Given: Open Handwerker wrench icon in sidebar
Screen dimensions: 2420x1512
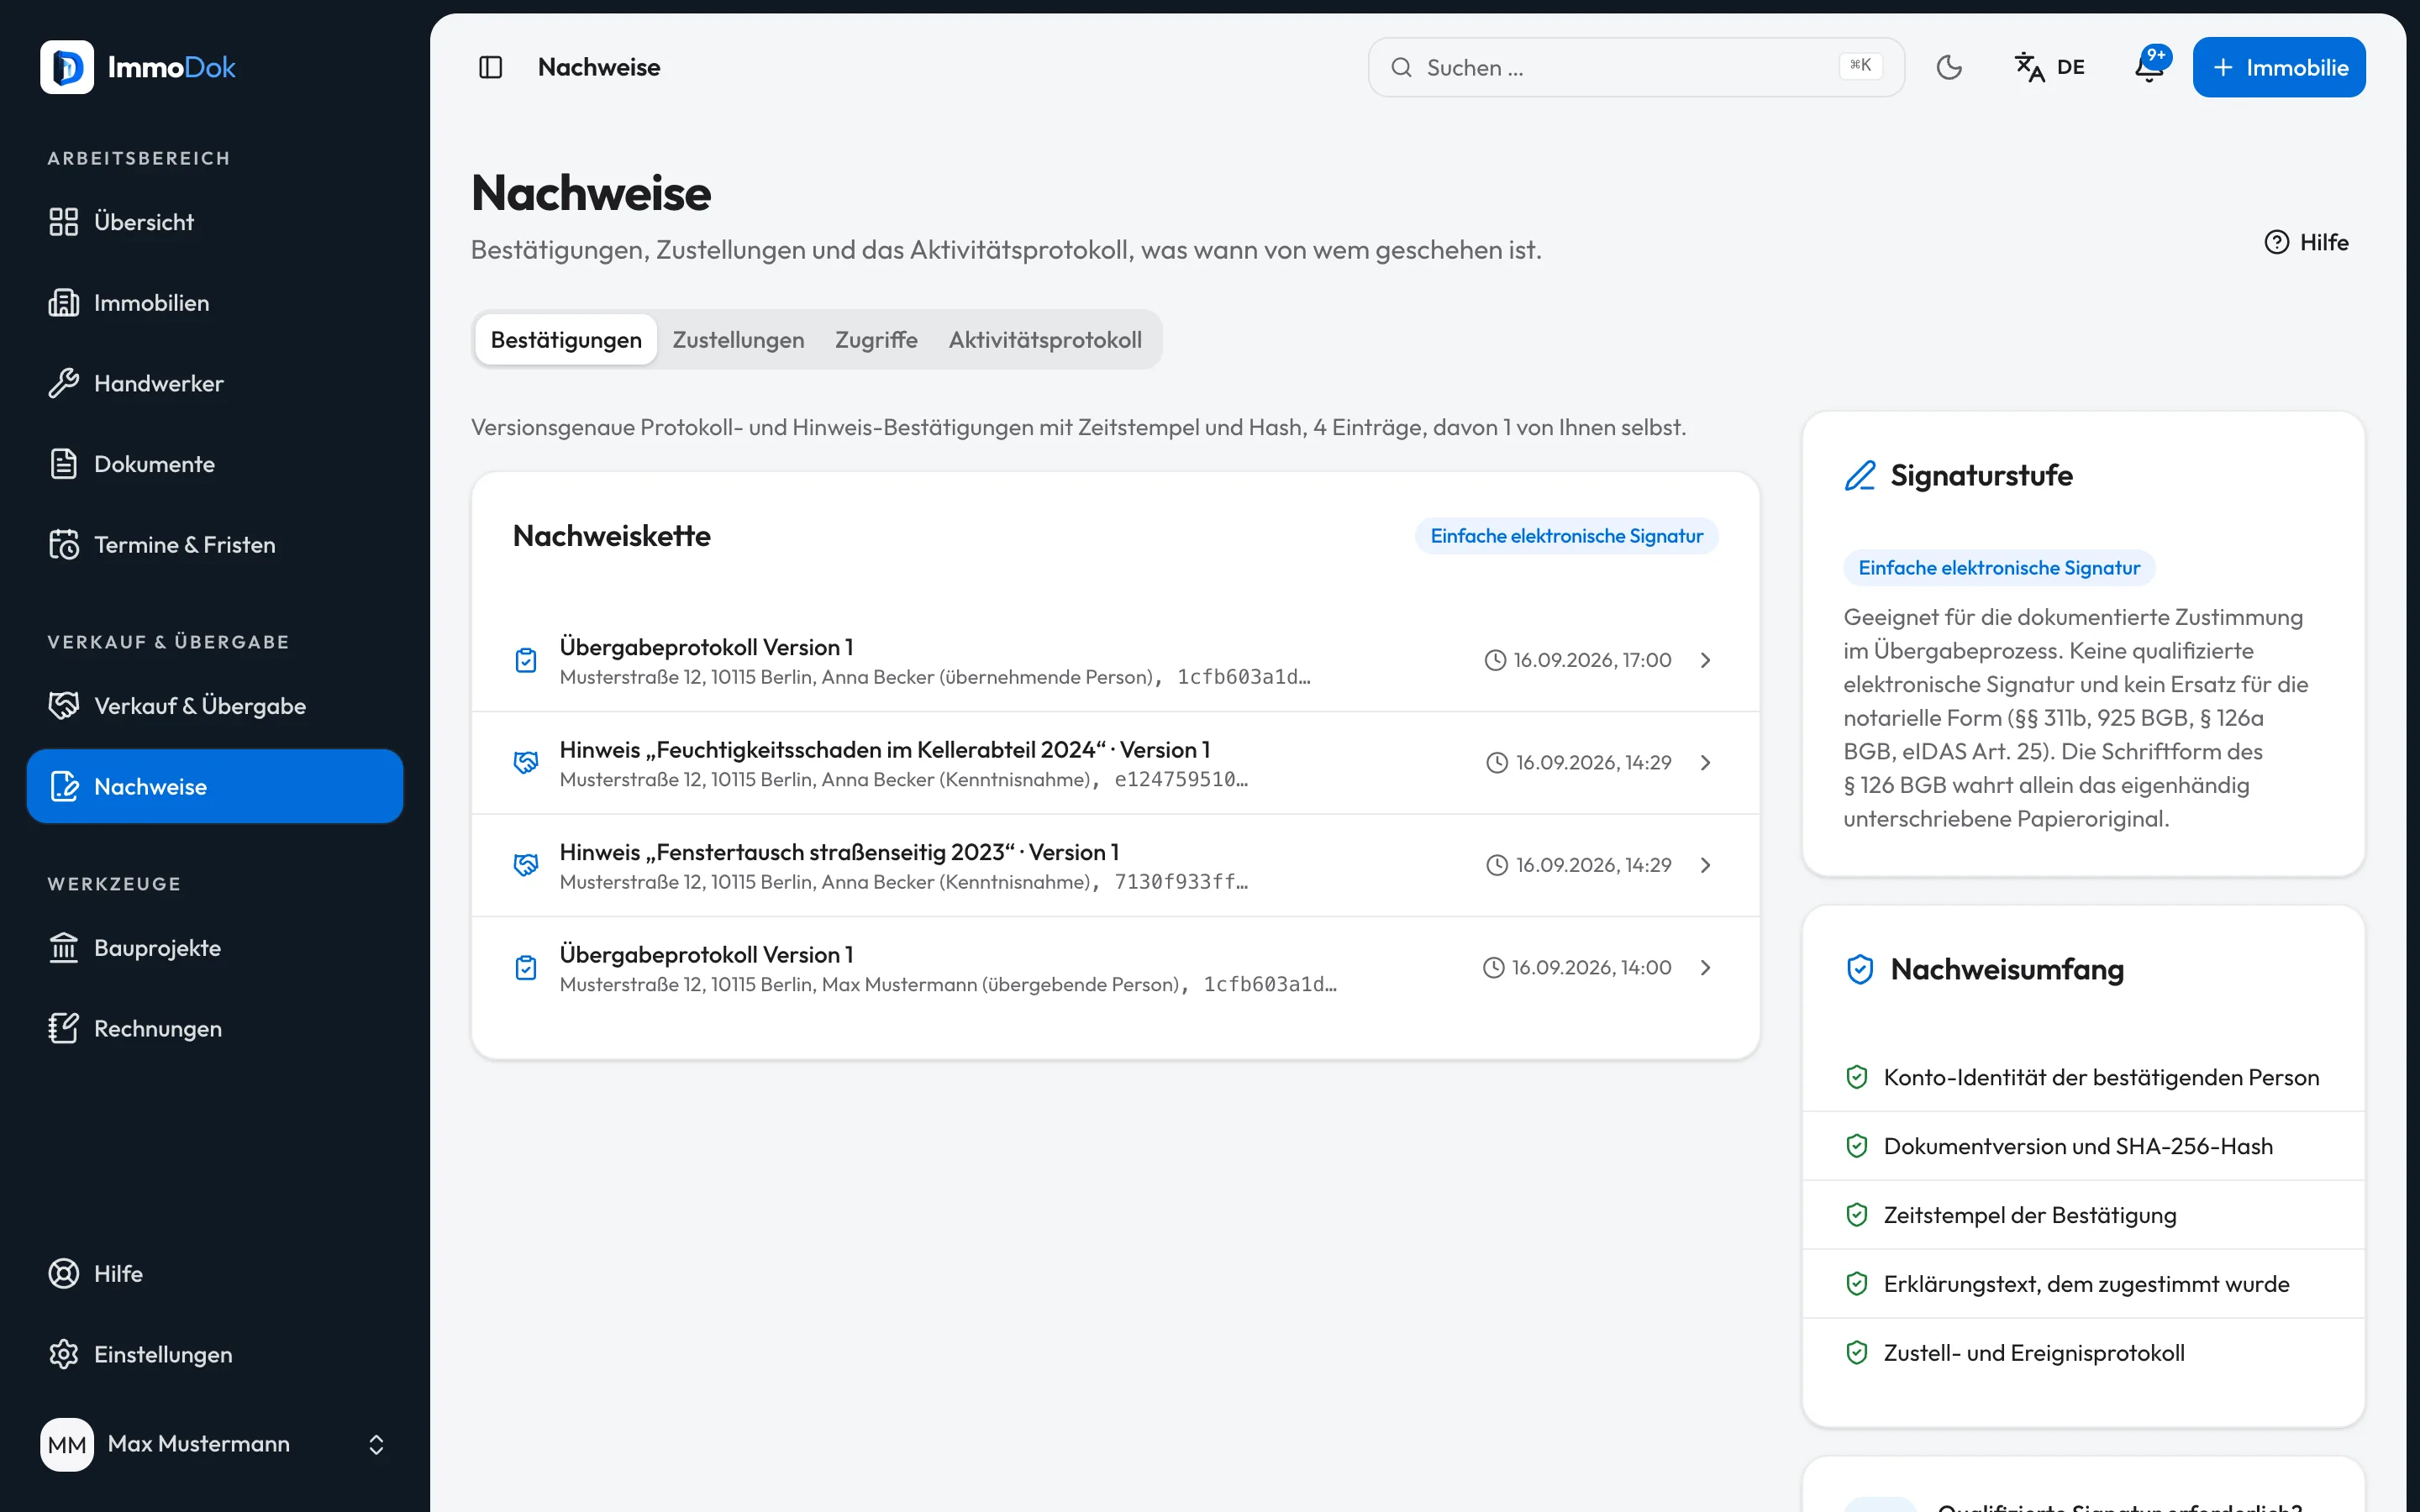Looking at the screenshot, I should click(x=64, y=383).
